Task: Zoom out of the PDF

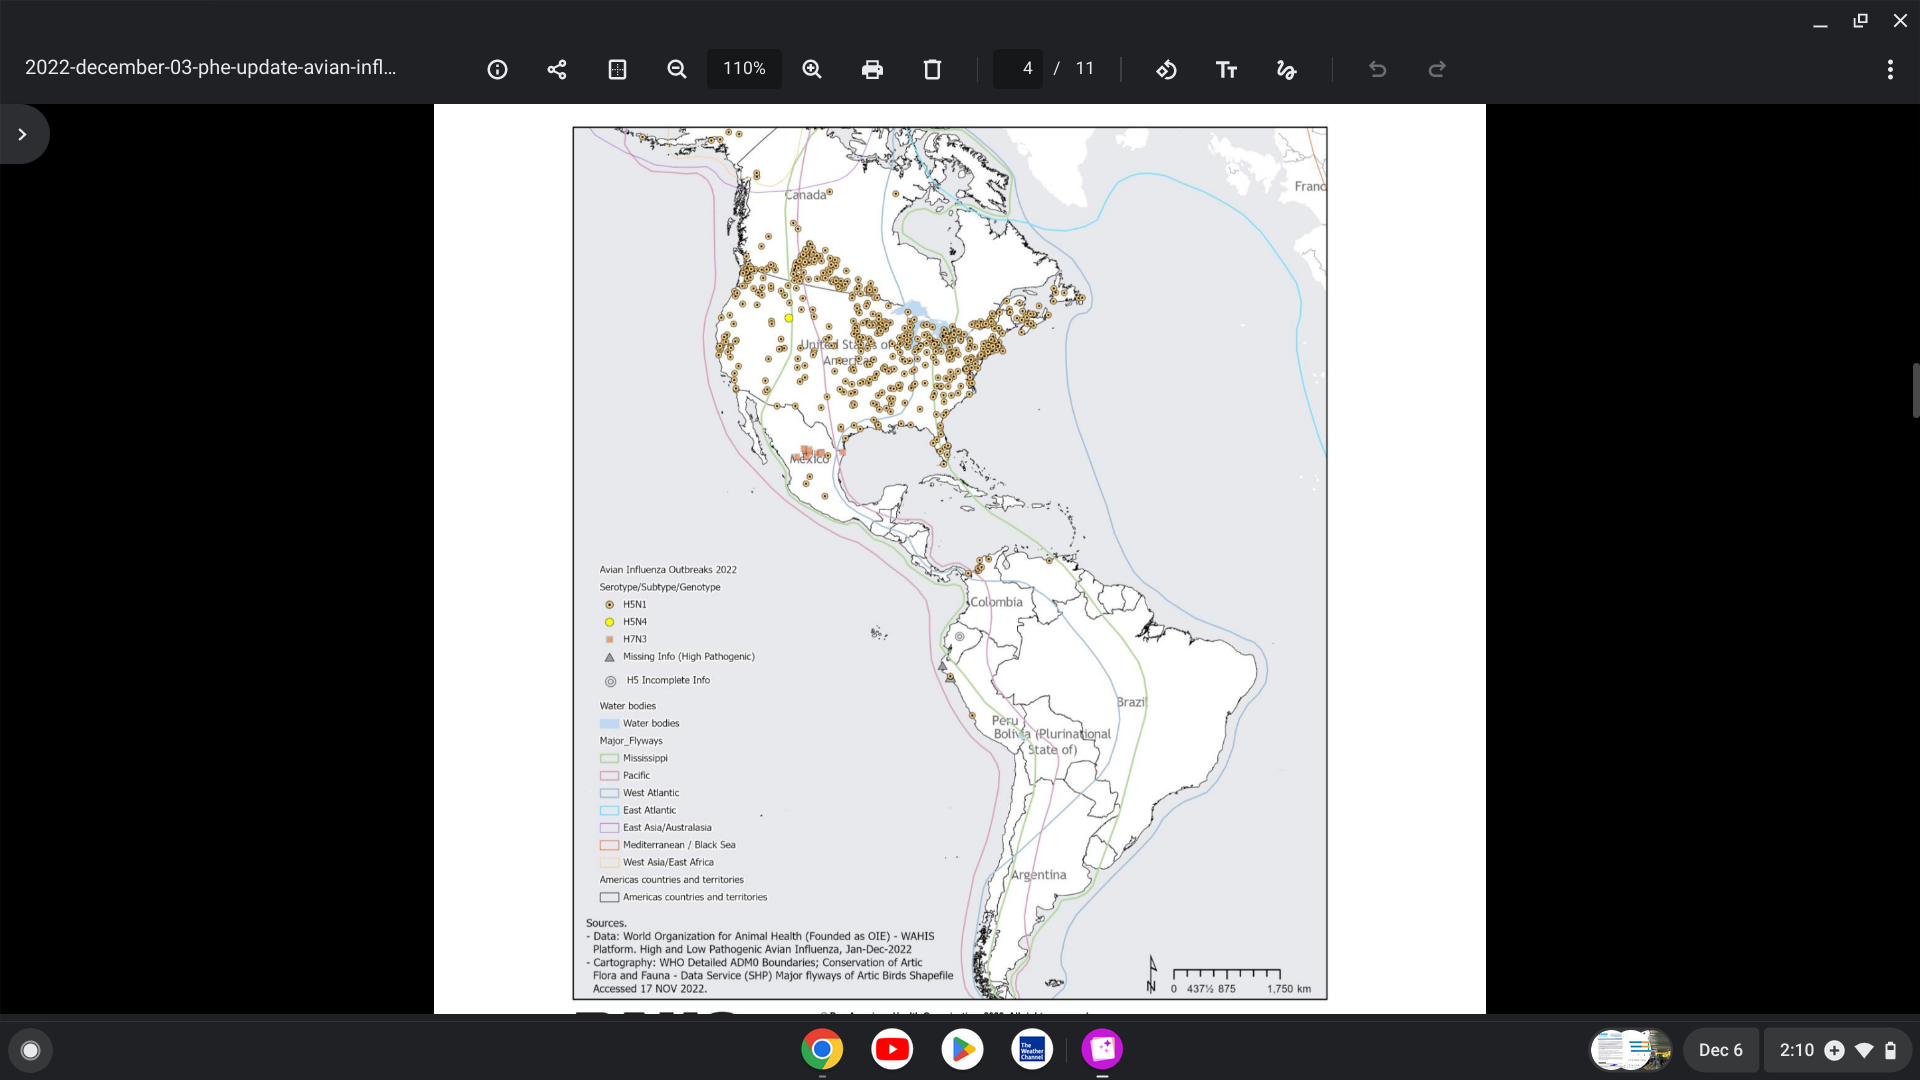Action: click(677, 69)
